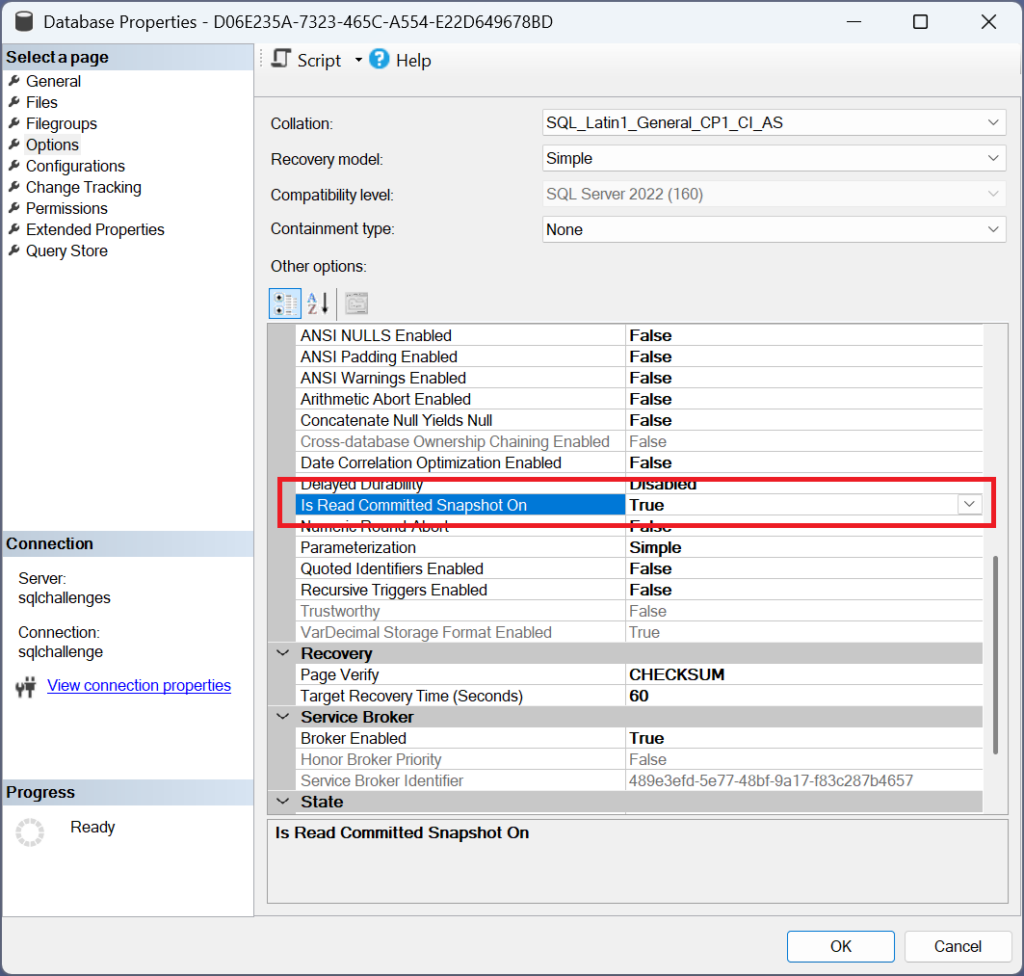Viewport: 1024px width, 976px height.
Task: Open Is Read Committed Snapshot On dropdown
Action: pos(968,505)
